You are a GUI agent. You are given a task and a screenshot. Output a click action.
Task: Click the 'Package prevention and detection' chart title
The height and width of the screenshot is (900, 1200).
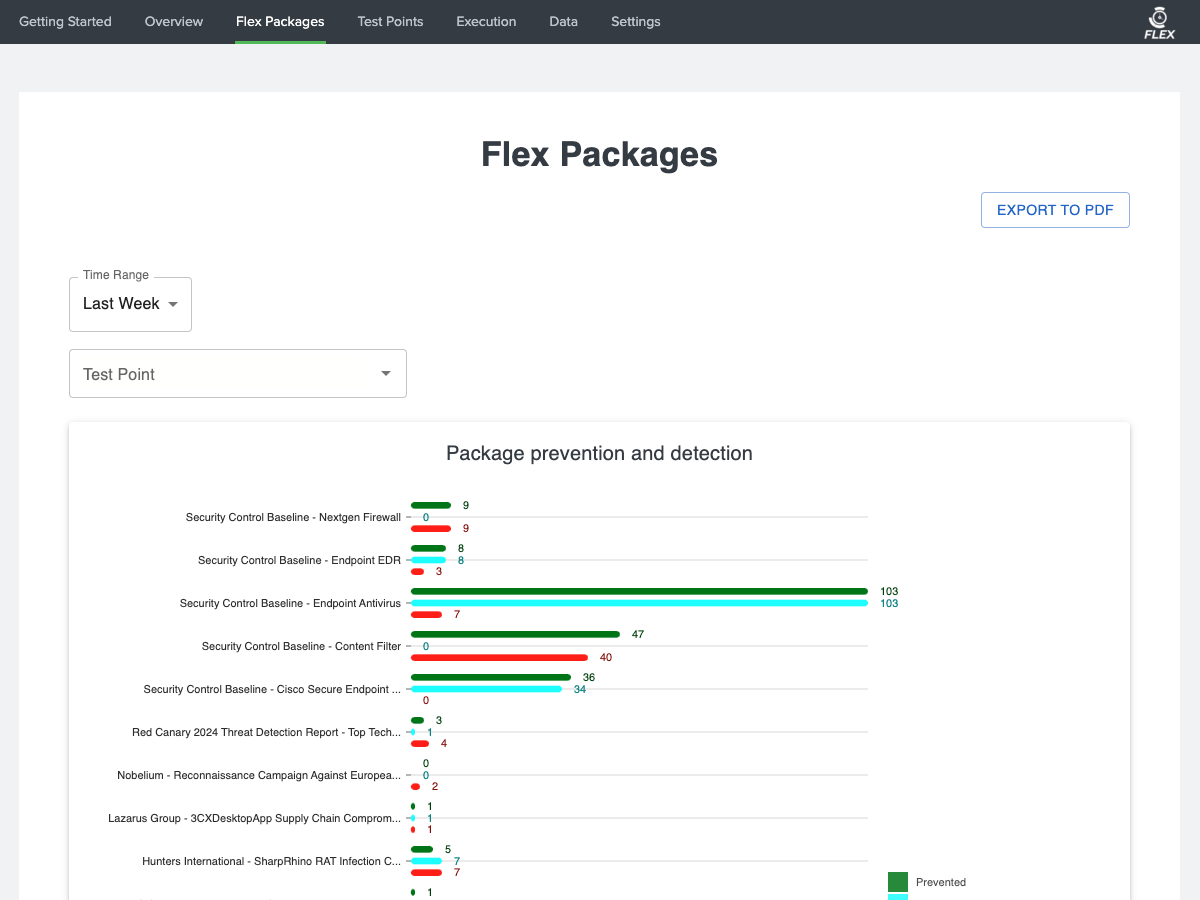coord(599,453)
